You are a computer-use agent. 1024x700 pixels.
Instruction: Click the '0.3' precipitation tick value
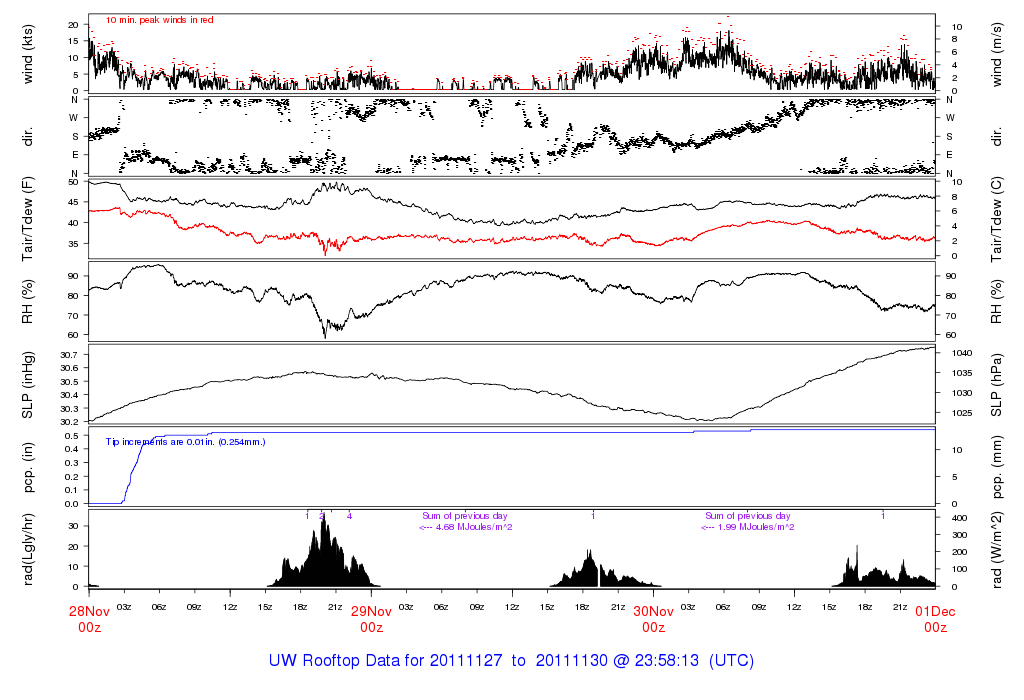click(x=72, y=463)
